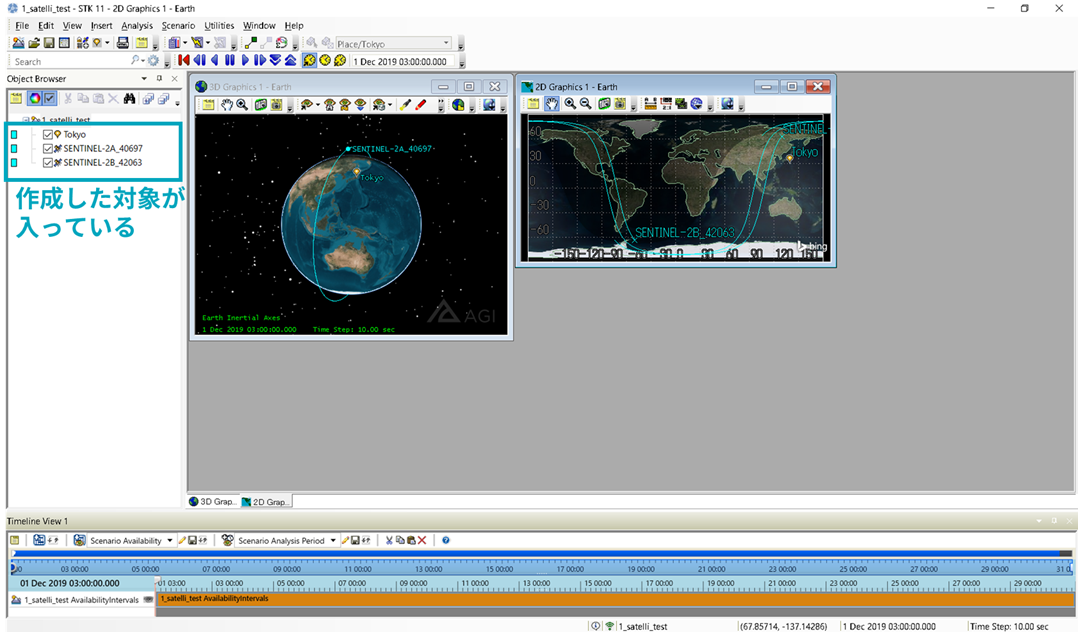The width and height of the screenshot is (1078, 632).
Task: Decrease time step with down arrows
Action: [275, 61]
